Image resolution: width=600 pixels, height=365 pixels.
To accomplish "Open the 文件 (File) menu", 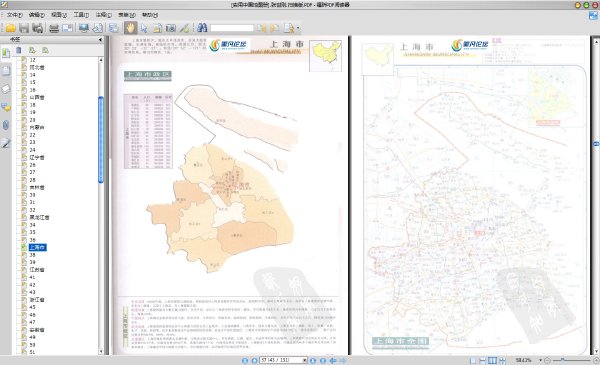I will coord(15,15).
